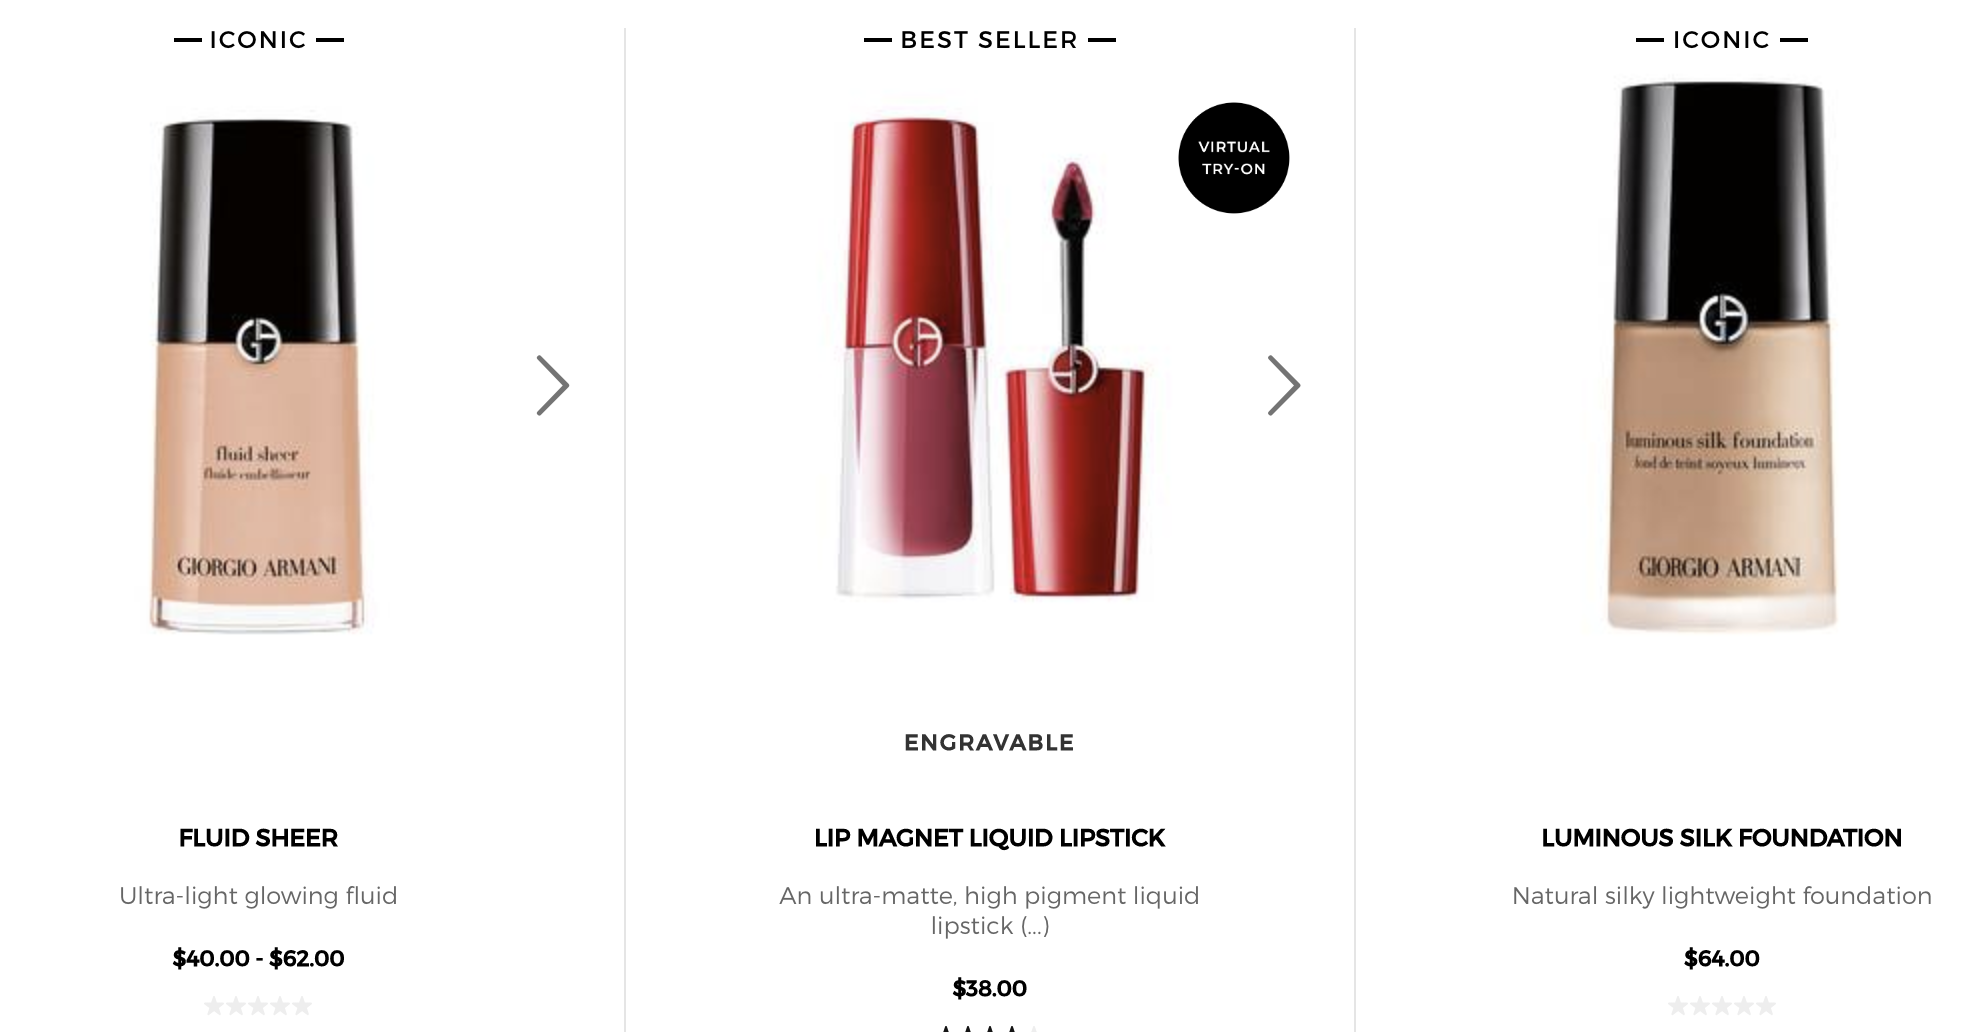The image size is (1980, 1032).
Task: Show next Fluid Sheer image arrow
Action: [x=552, y=385]
